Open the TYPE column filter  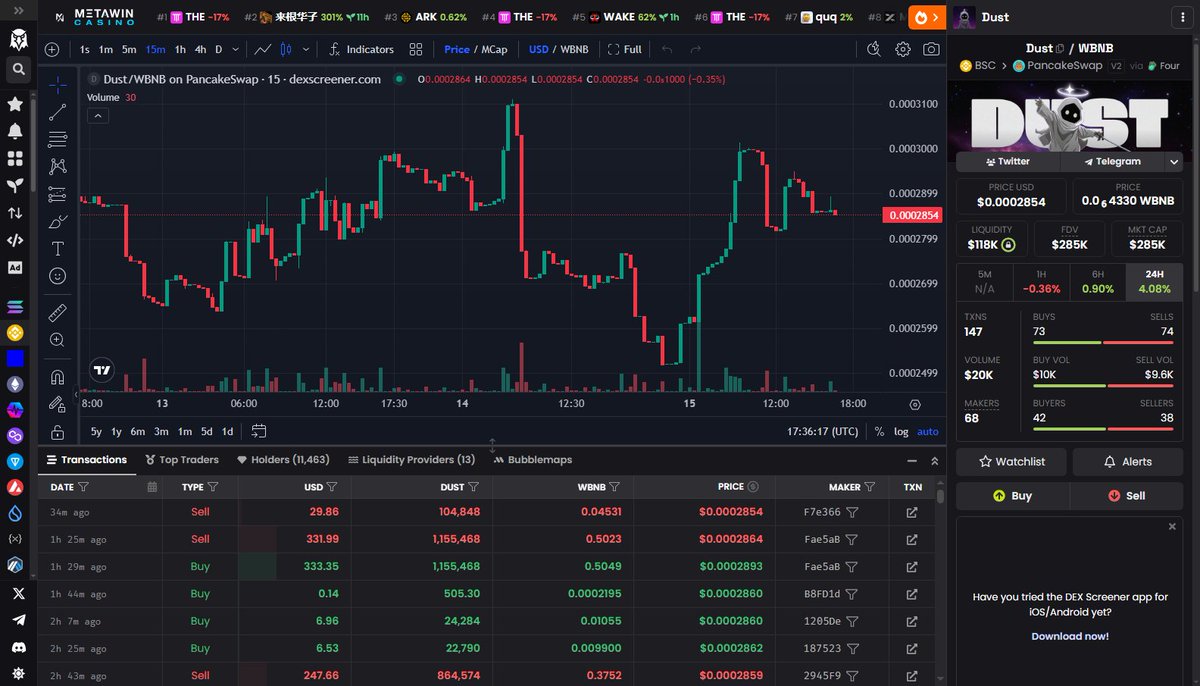coord(213,487)
